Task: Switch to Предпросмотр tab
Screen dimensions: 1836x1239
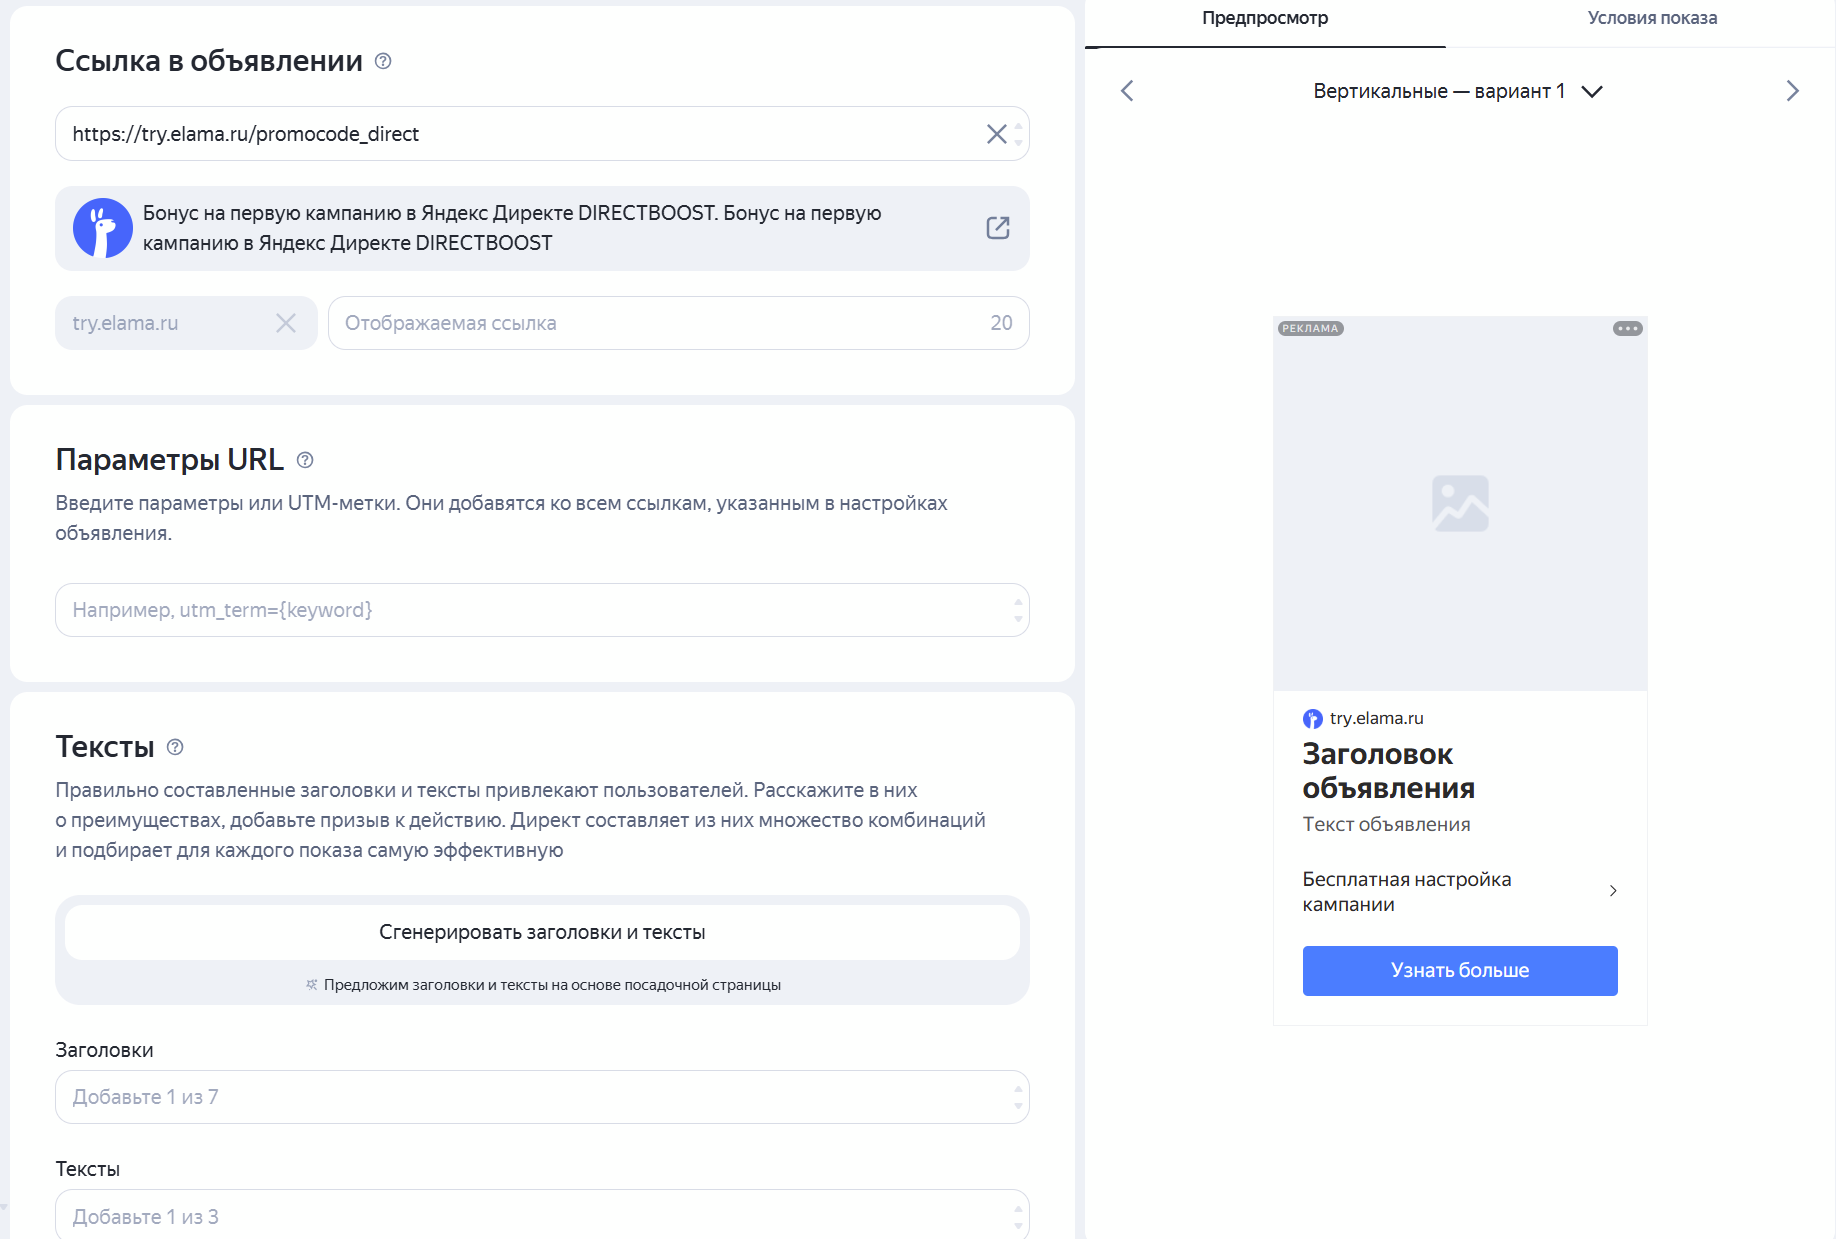Action: (1265, 18)
